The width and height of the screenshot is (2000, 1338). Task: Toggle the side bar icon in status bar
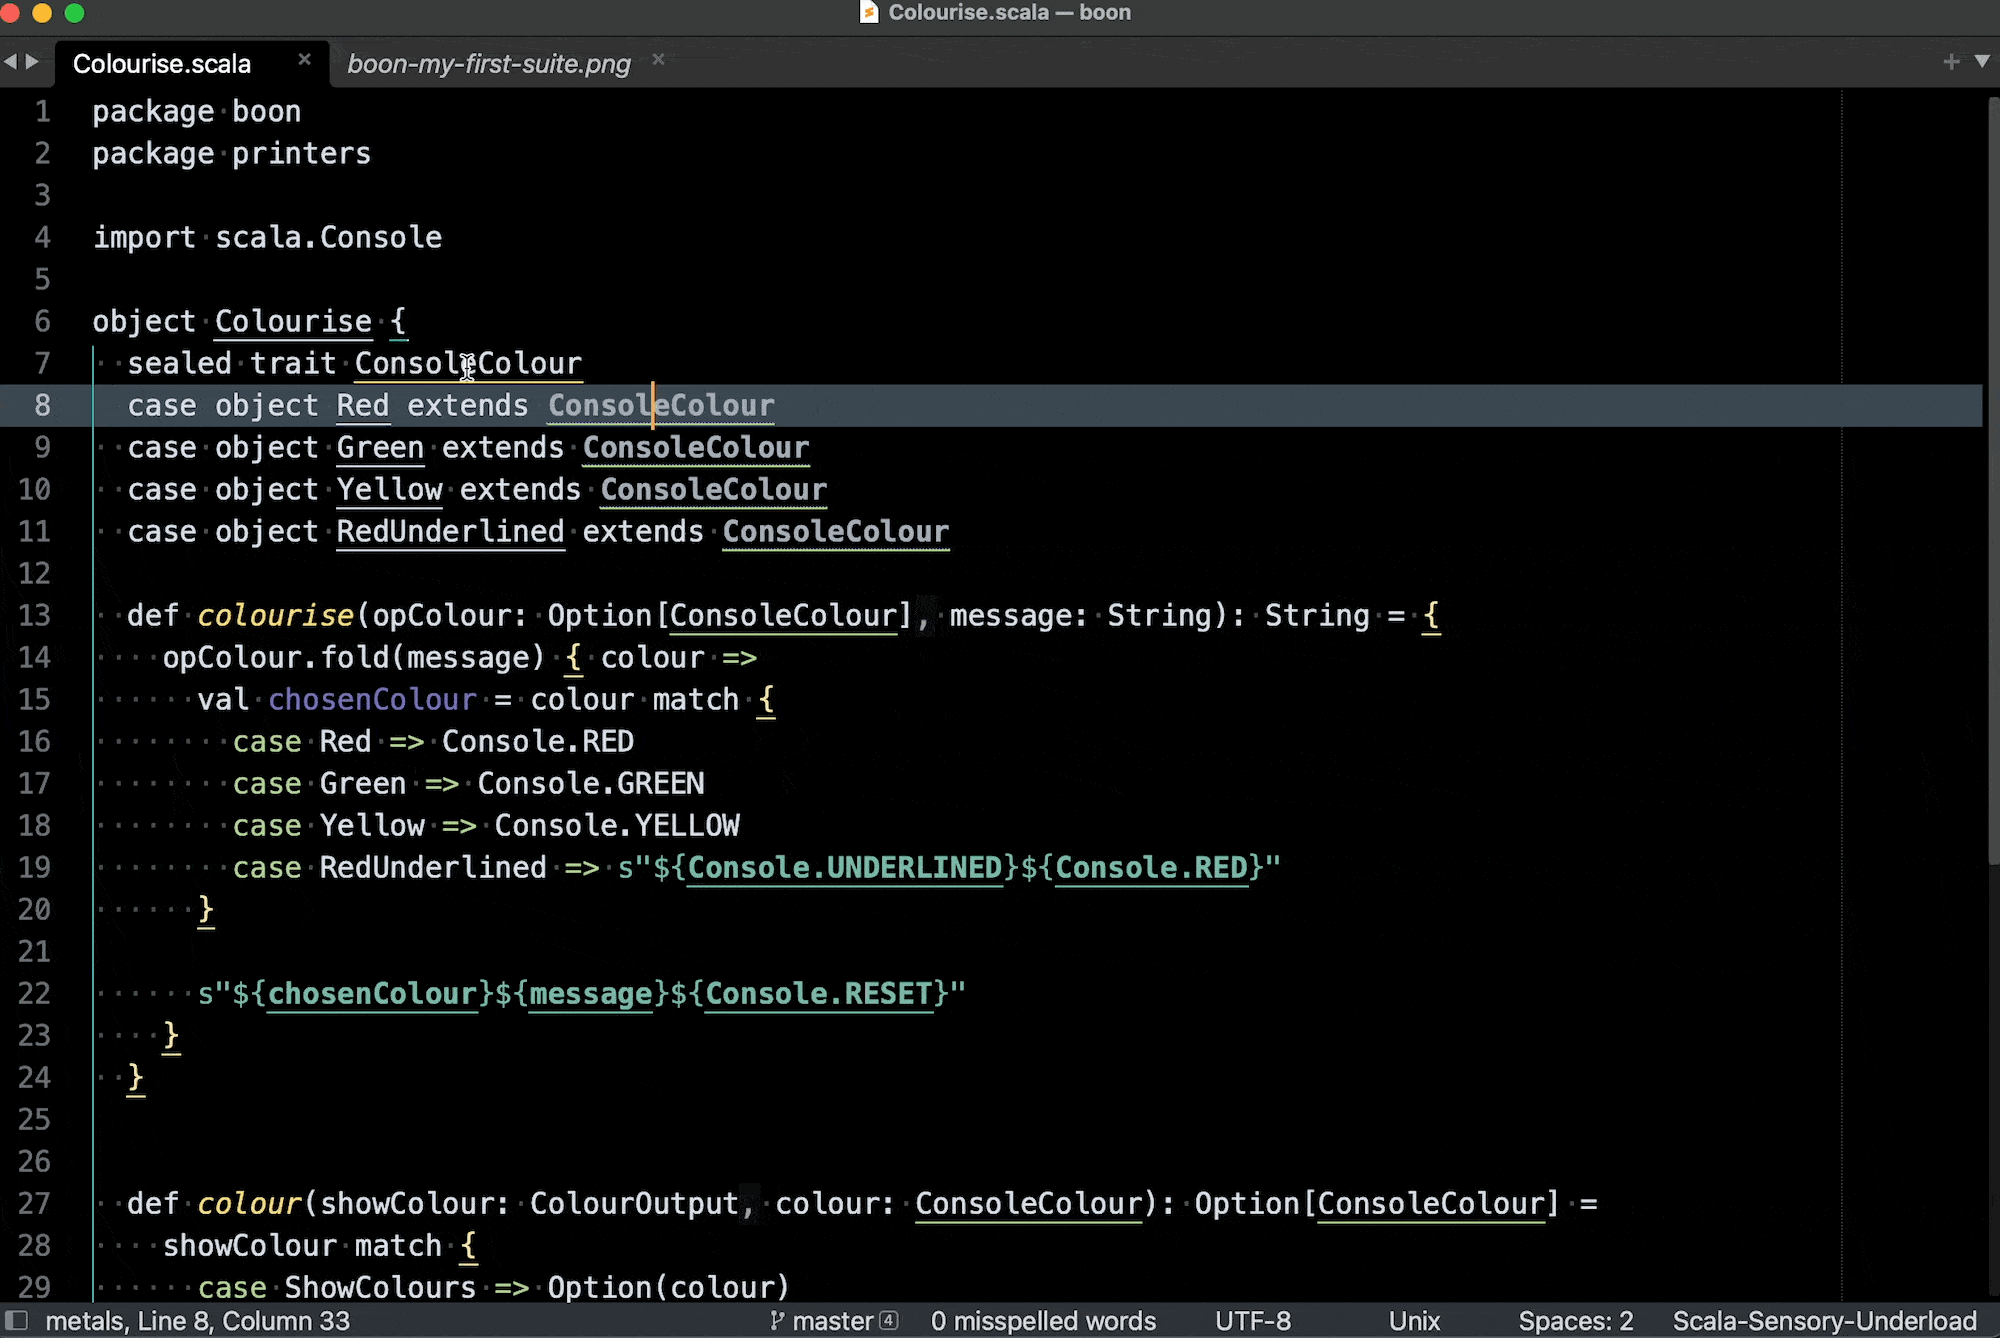[17, 1320]
